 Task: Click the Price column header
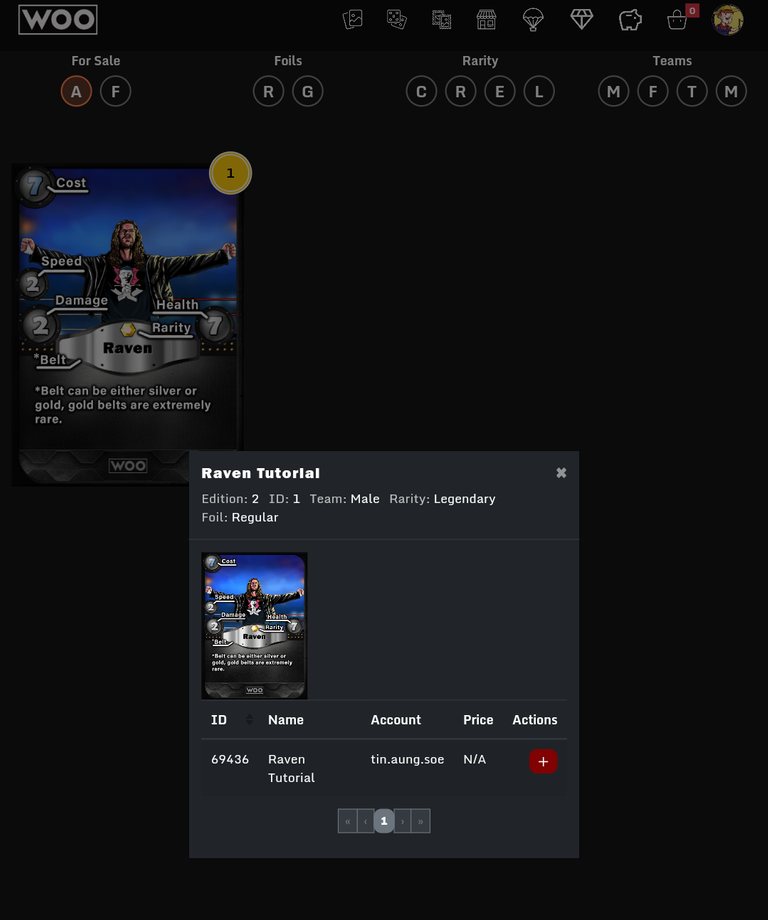(478, 720)
